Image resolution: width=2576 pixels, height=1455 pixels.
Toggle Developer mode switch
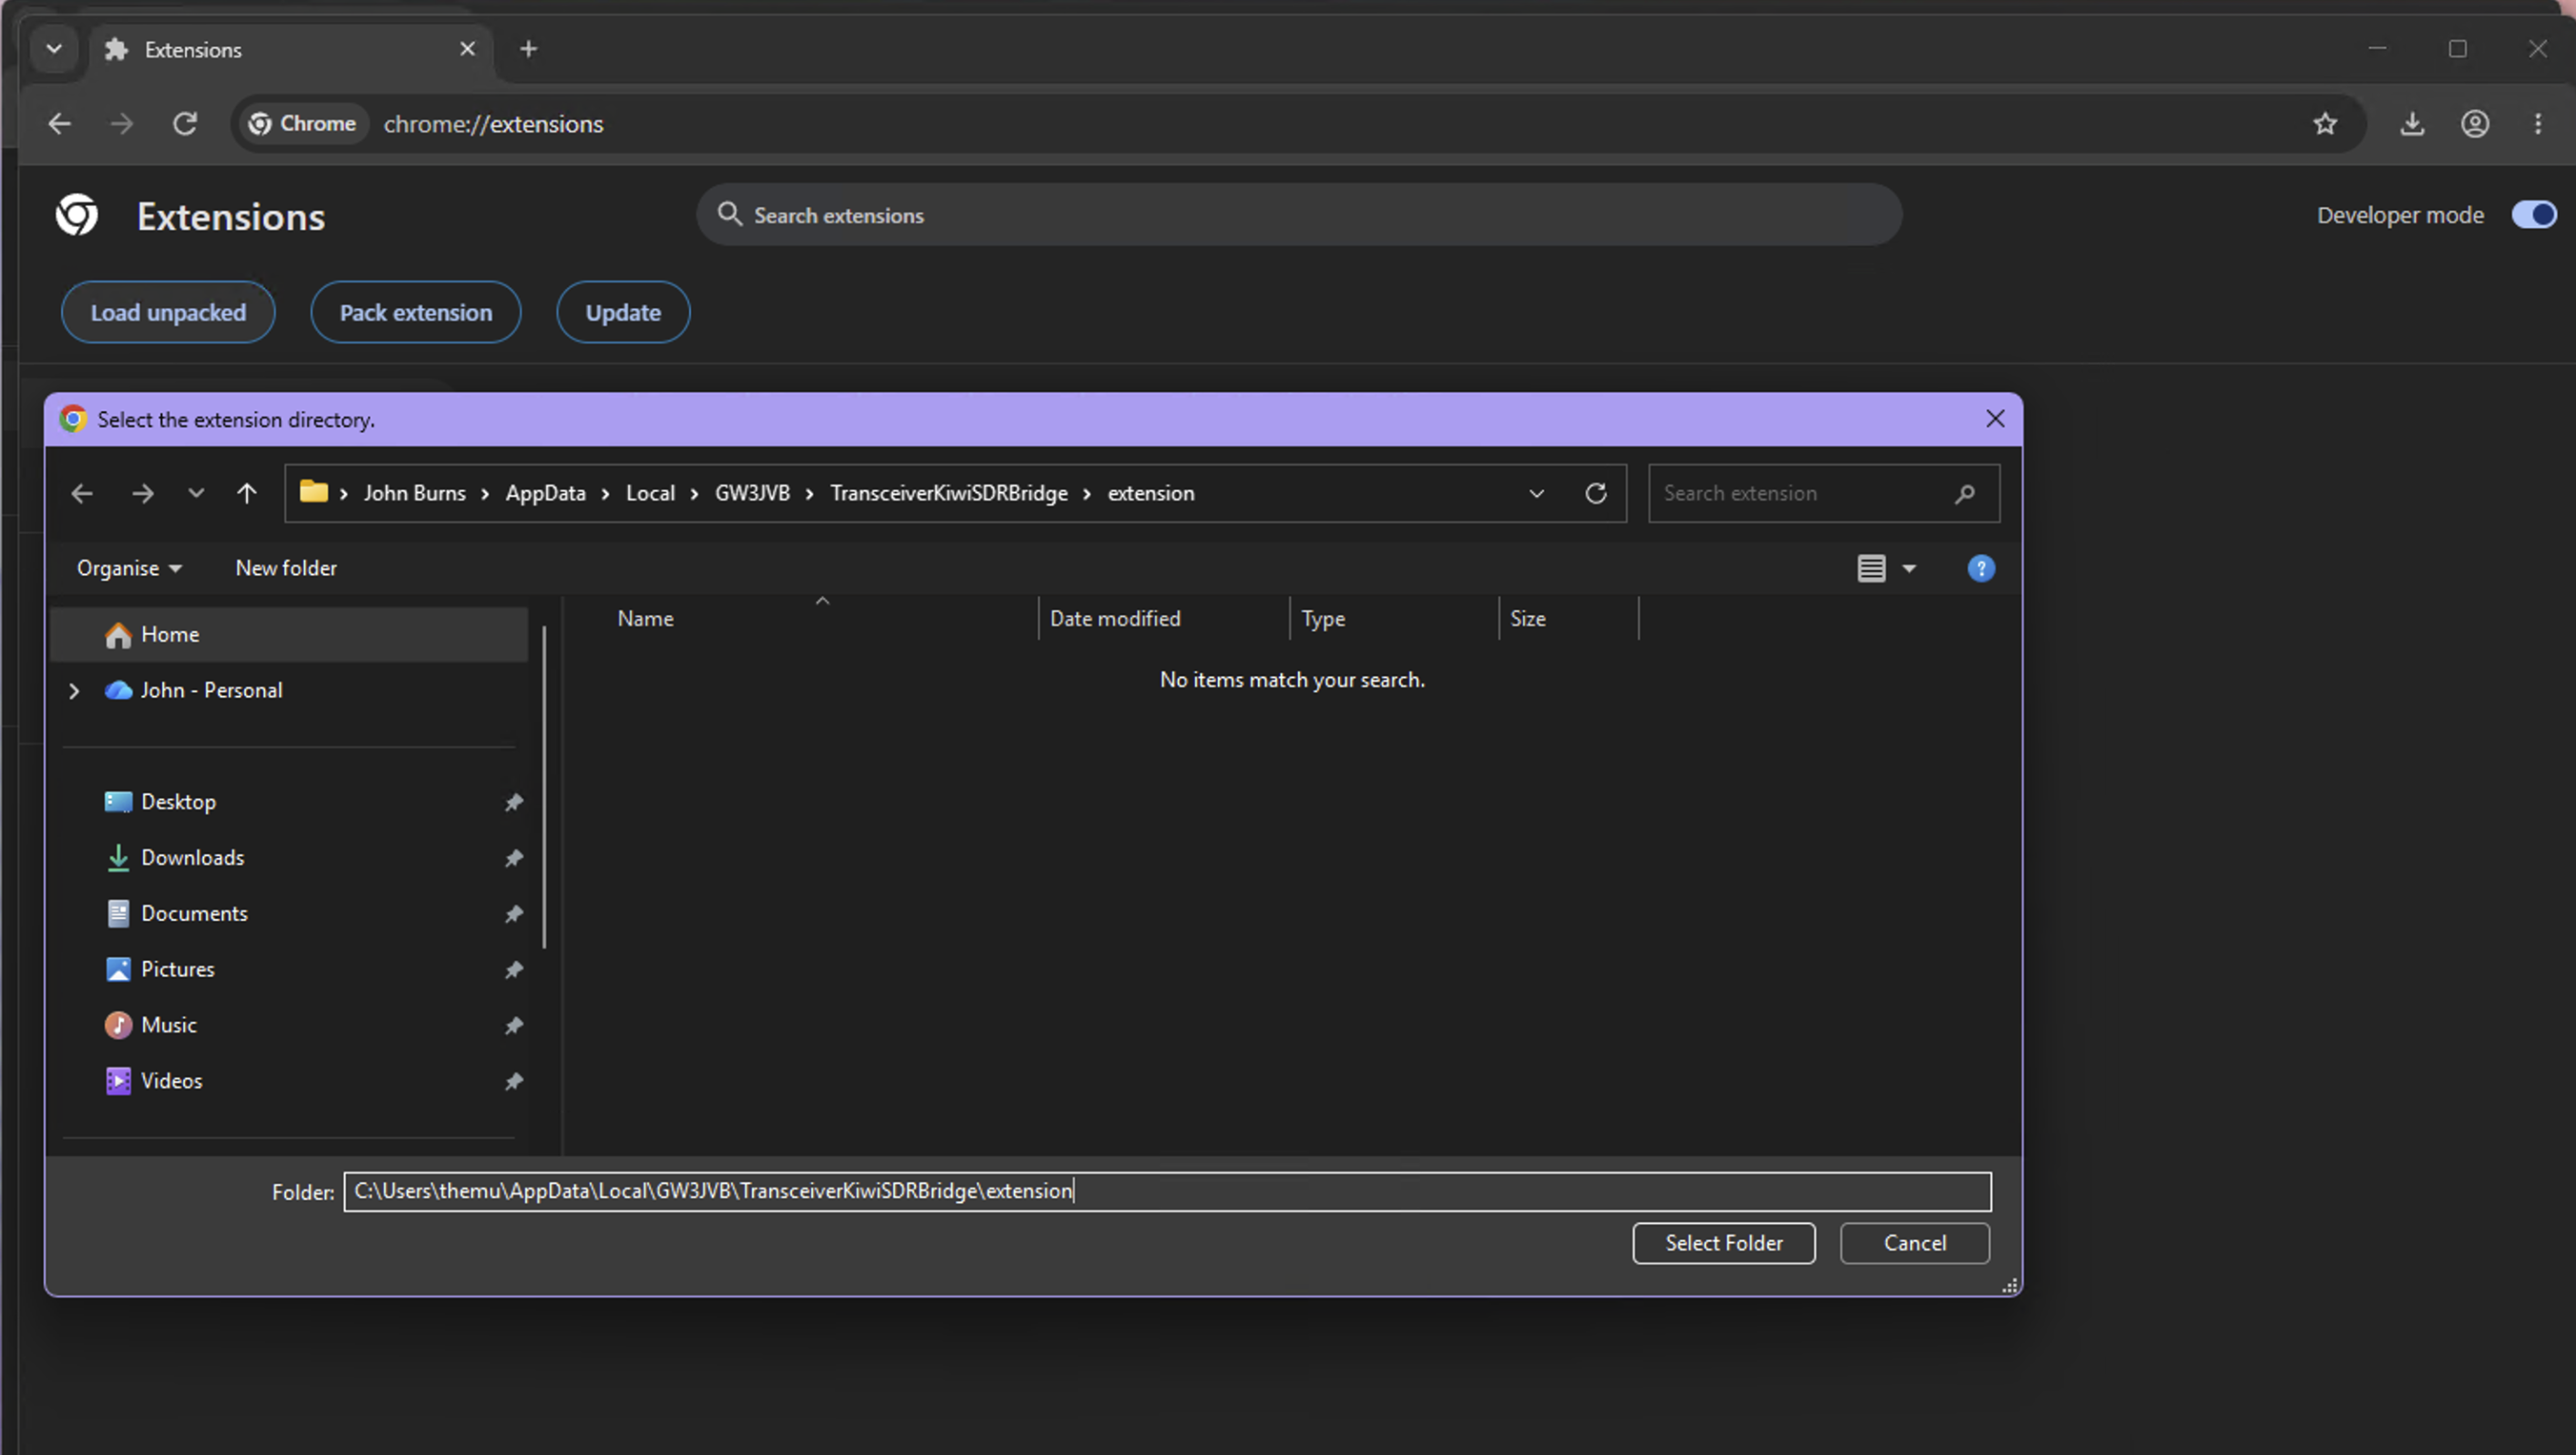(x=2534, y=214)
